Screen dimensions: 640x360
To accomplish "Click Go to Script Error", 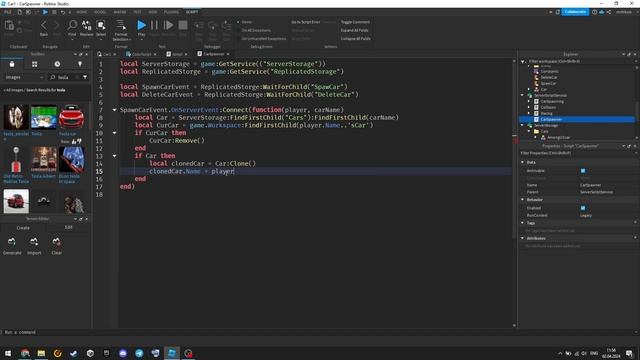I will click(306, 22).
